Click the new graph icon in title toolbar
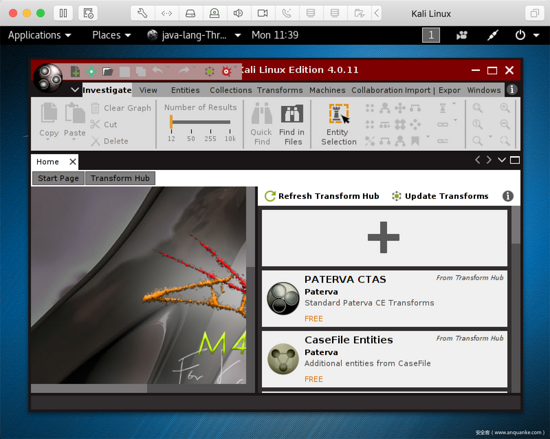Screen dimensions: 550x439 point(75,72)
